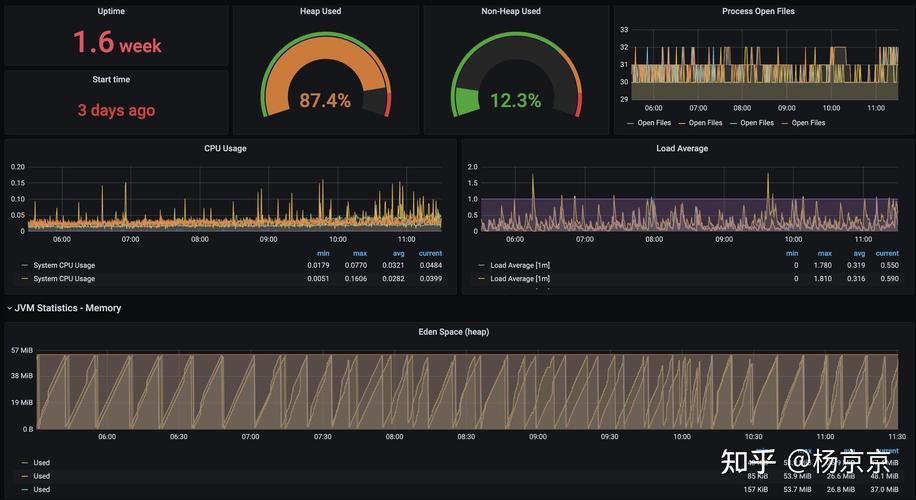This screenshot has width=916, height=500.
Task: Open the Heap Used panel title menu
Action: (320, 12)
